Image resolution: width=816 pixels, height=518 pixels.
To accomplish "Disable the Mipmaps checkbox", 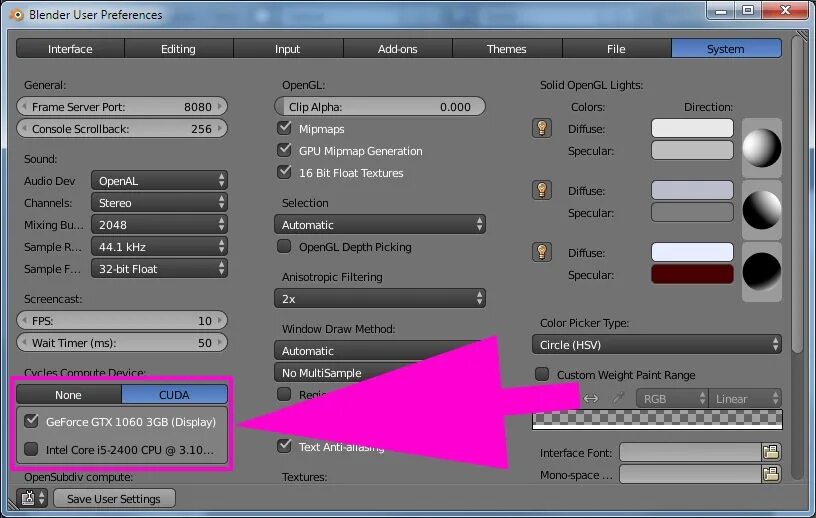I will pos(284,128).
